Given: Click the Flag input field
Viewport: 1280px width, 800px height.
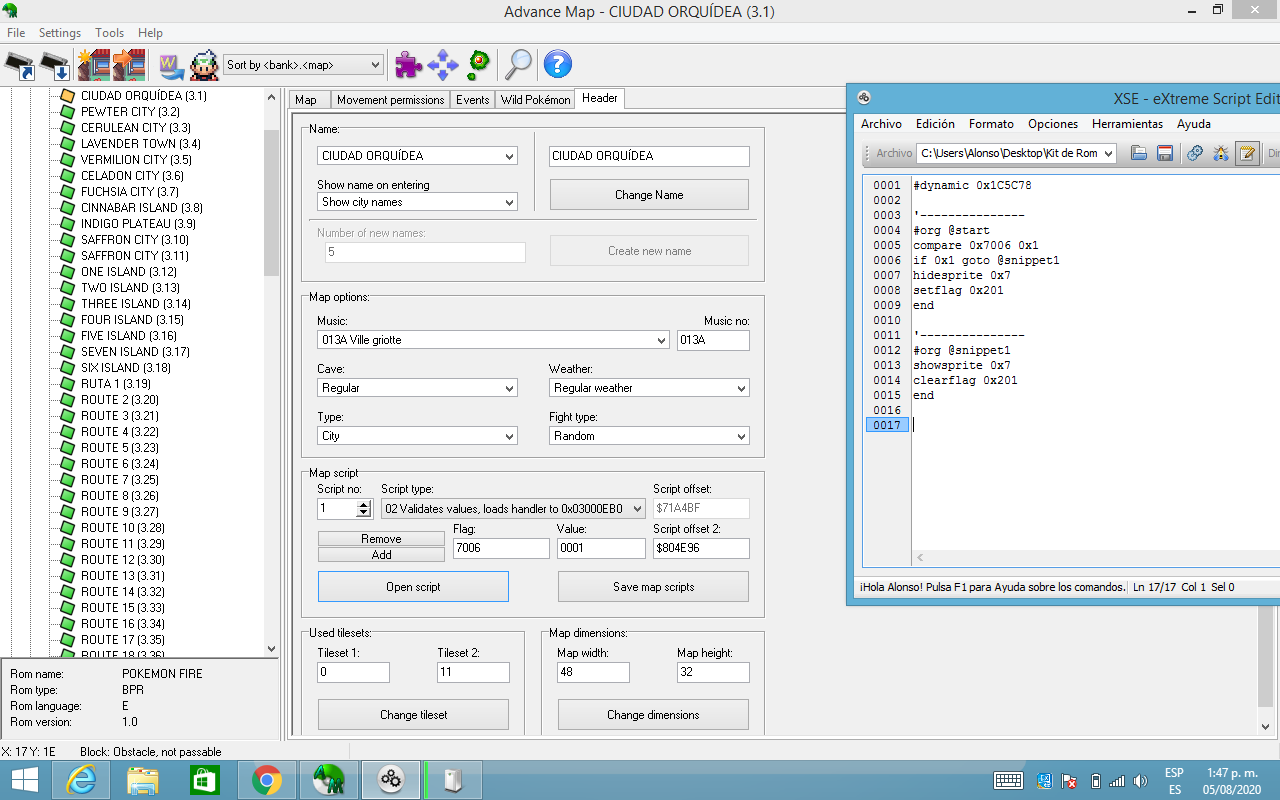Looking at the screenshot, I should (501, 548).
